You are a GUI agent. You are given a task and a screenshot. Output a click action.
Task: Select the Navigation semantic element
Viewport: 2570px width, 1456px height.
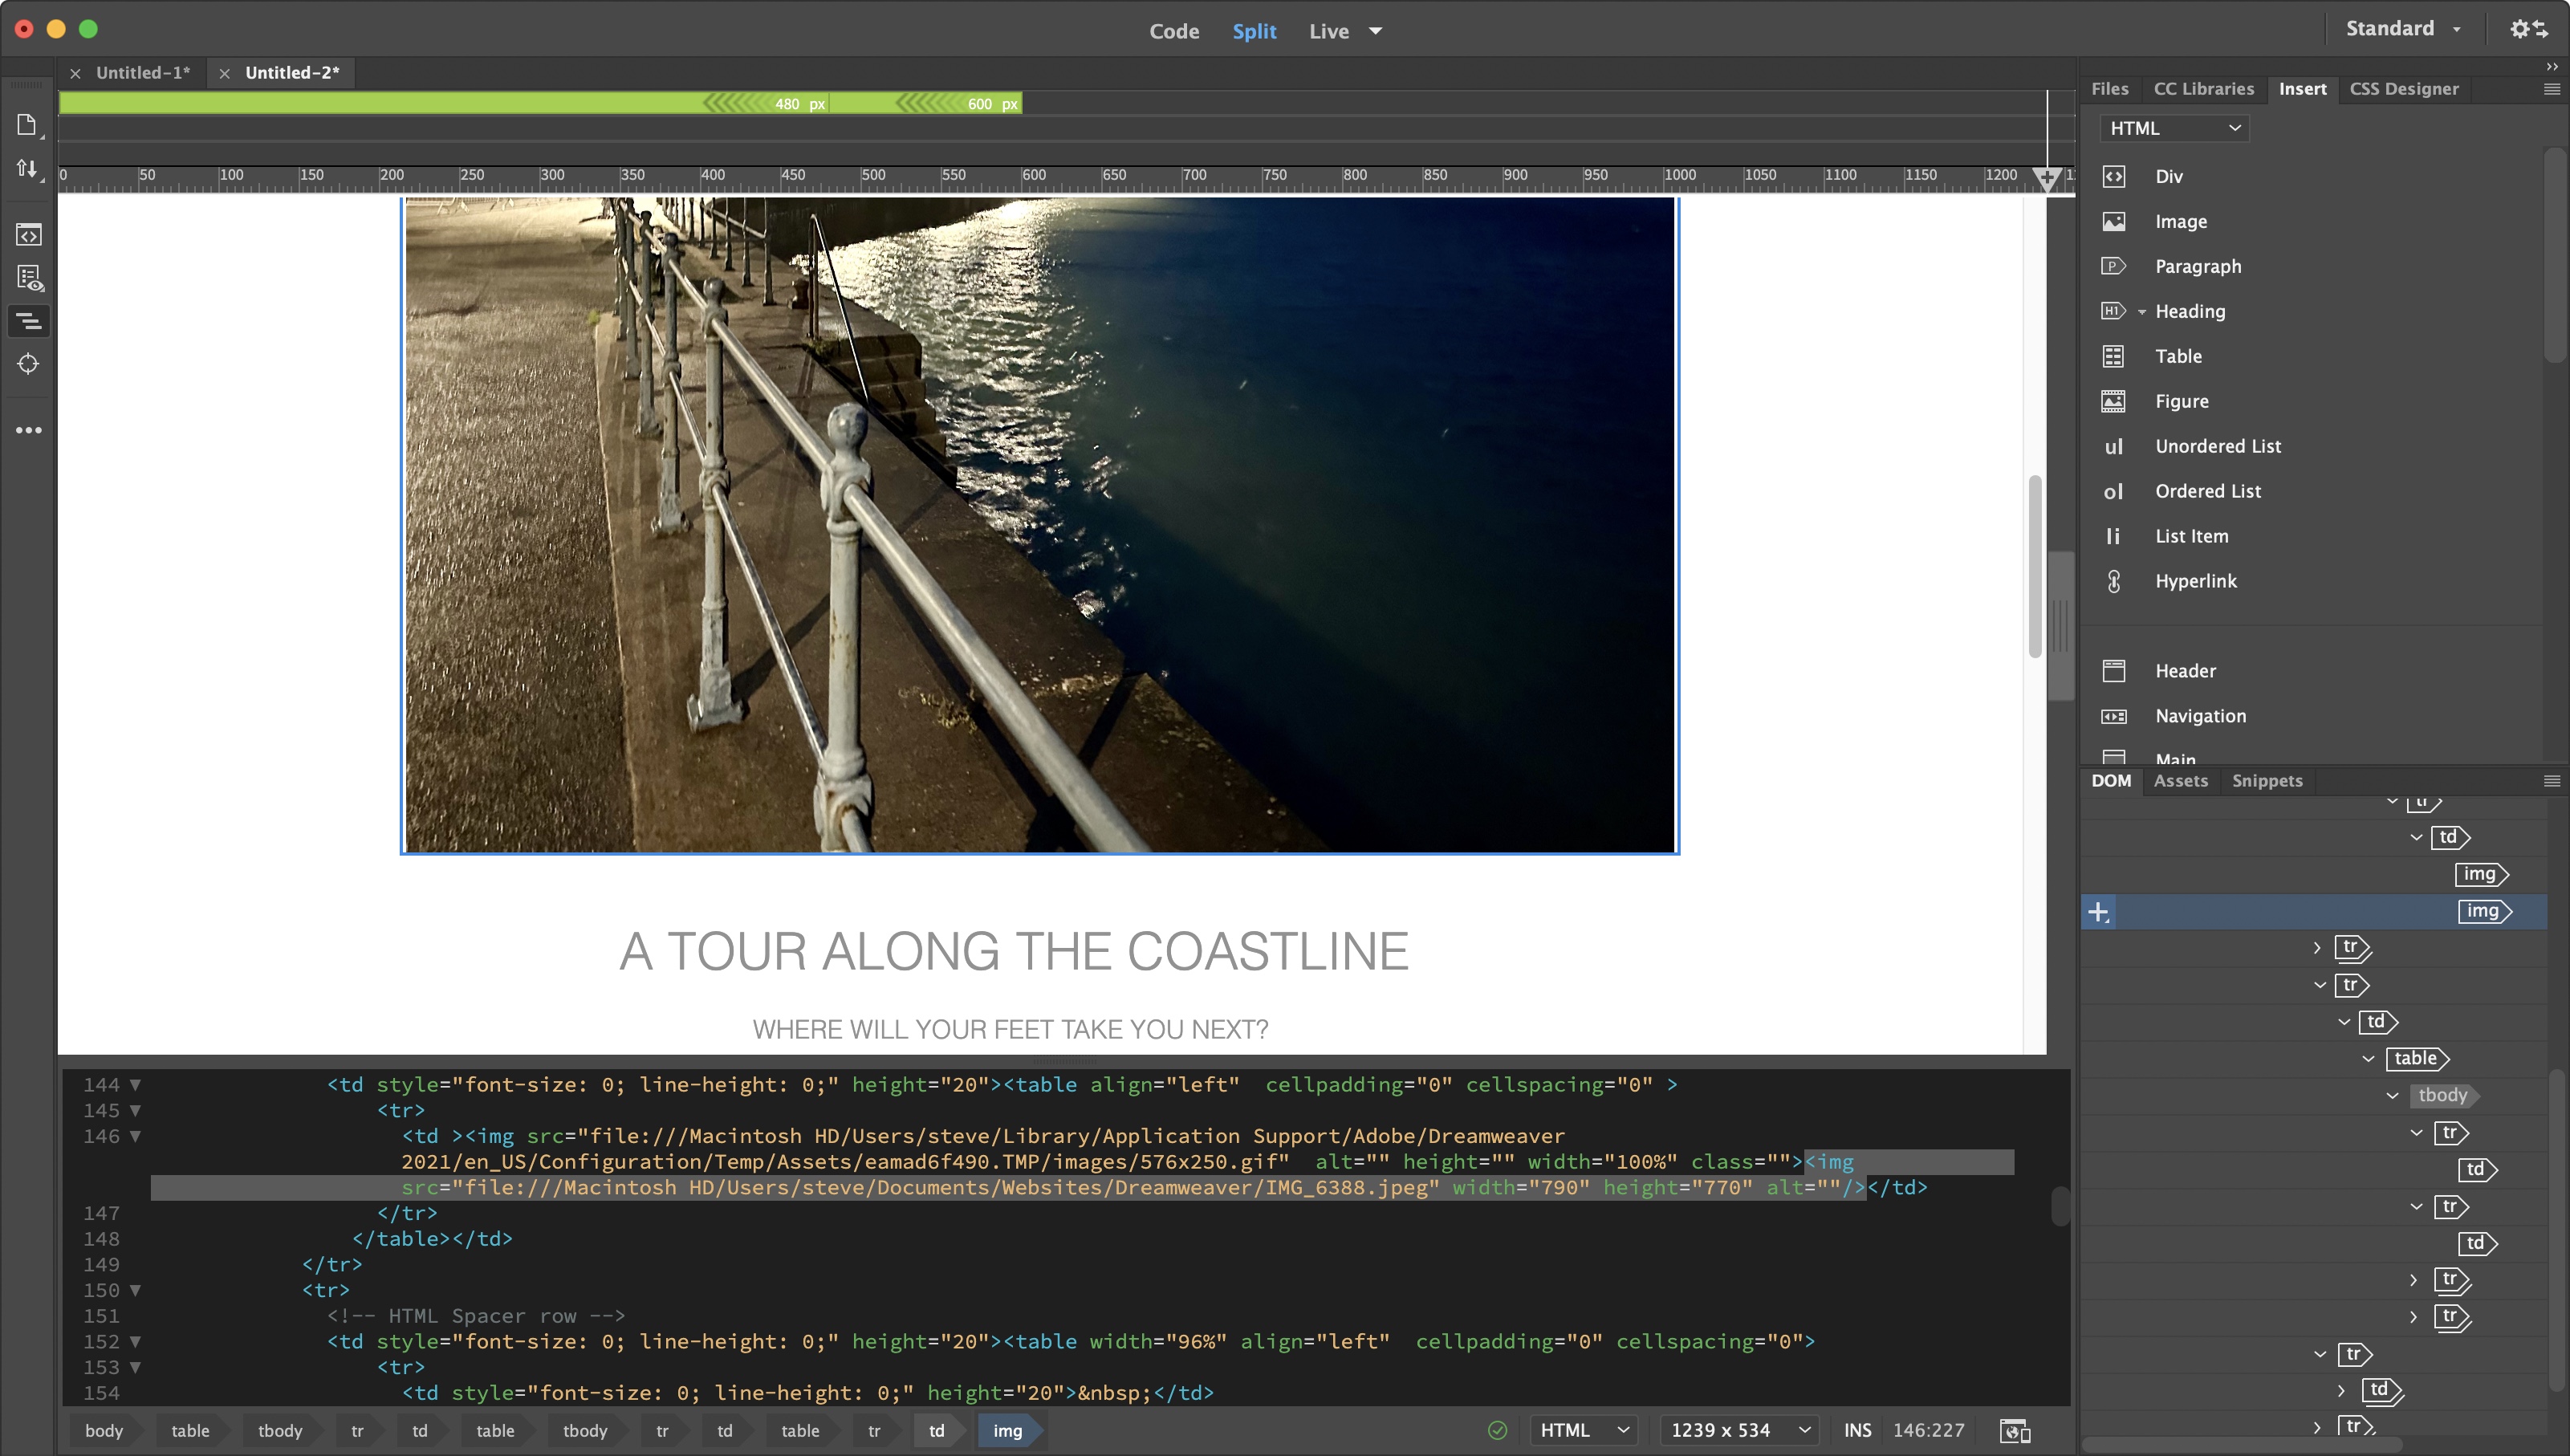pos(2201,717)
